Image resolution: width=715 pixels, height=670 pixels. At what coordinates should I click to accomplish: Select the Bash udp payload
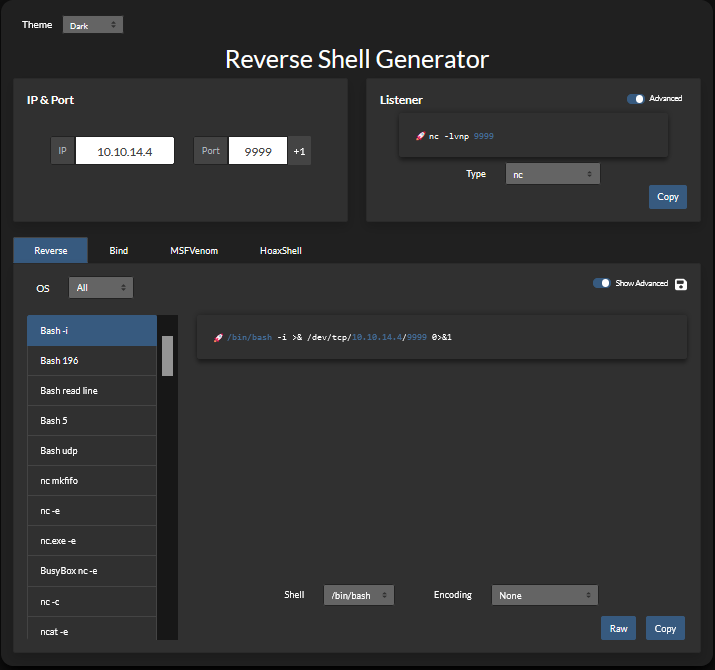(x=92, y=451)
